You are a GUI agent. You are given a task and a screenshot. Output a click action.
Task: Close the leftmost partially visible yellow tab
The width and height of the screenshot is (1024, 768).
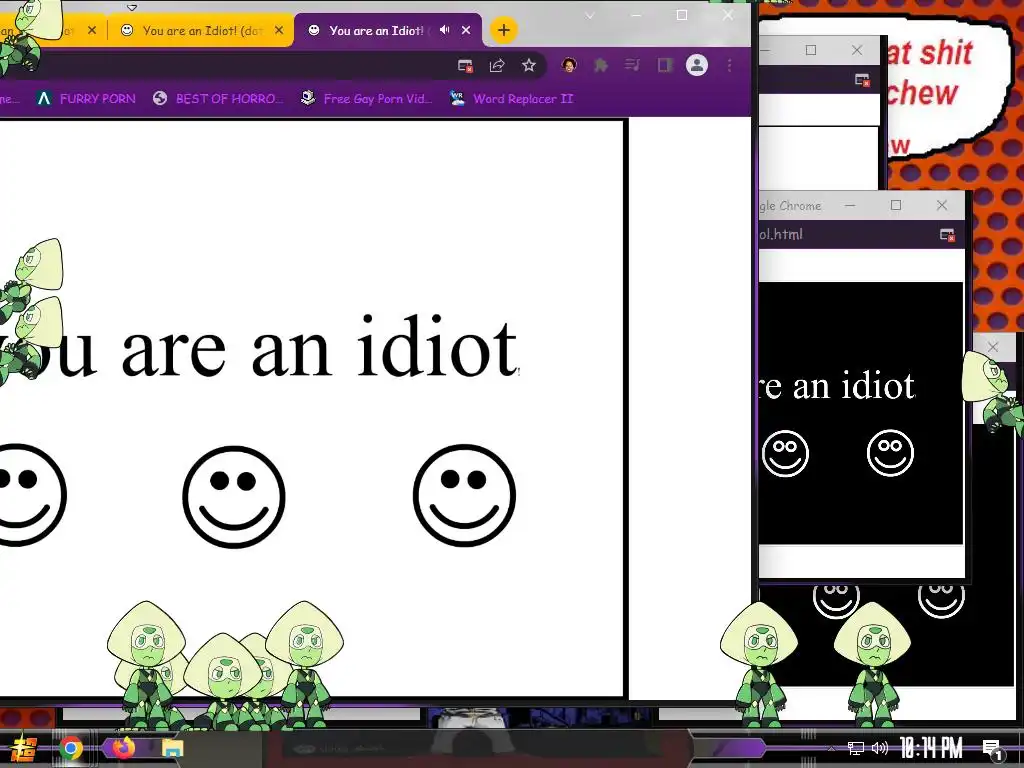(92, 30)
